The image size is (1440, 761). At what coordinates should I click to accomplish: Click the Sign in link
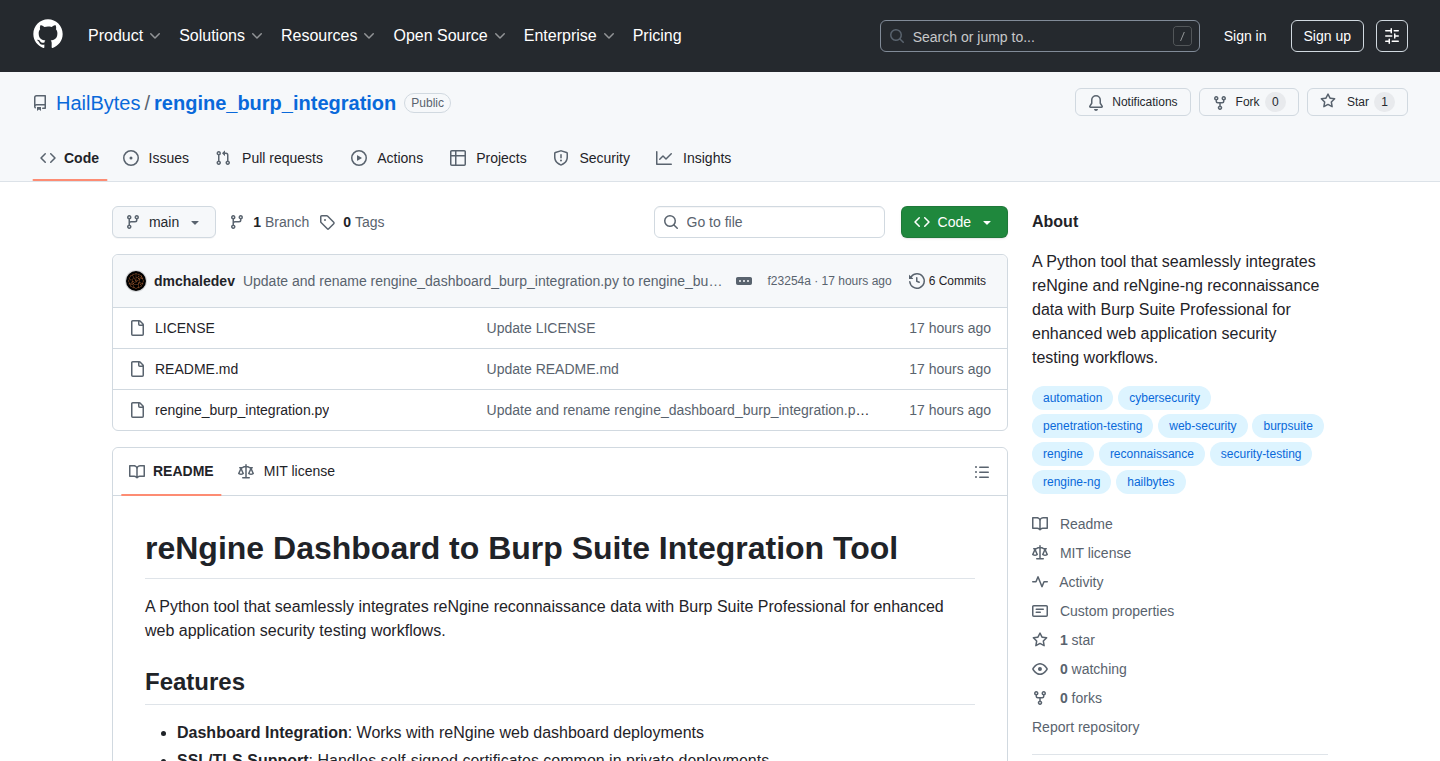(1245, 36)
